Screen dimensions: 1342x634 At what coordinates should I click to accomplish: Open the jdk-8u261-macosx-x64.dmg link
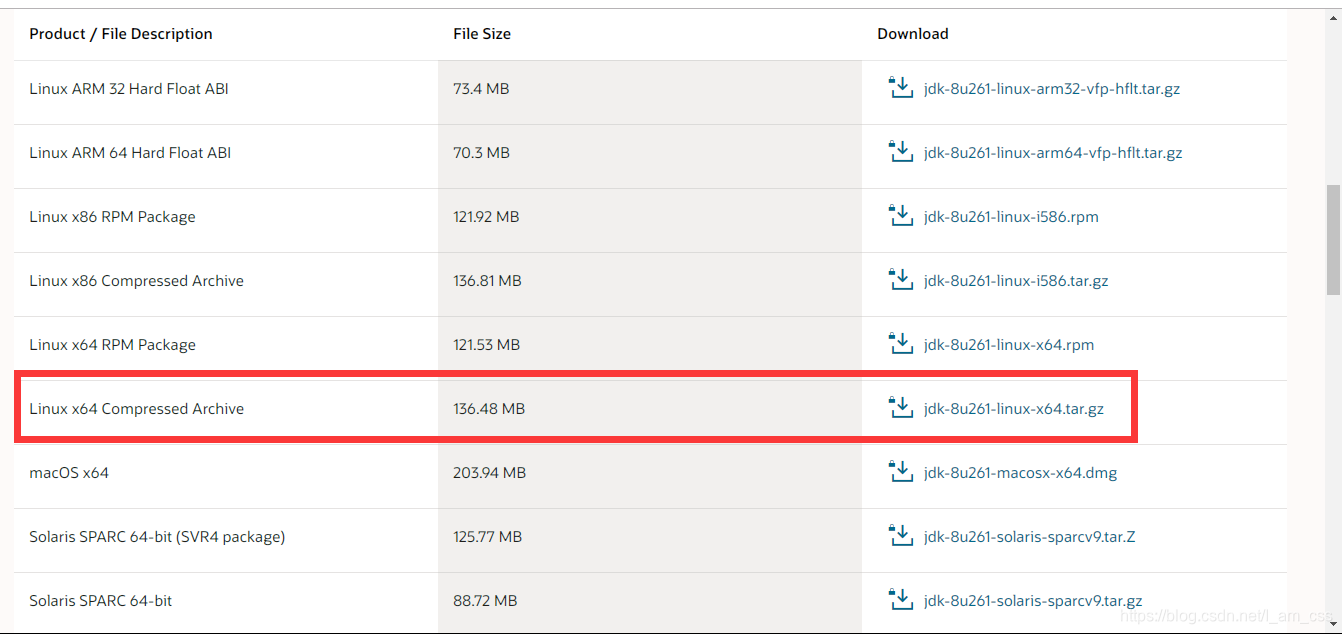[1021, 473]
